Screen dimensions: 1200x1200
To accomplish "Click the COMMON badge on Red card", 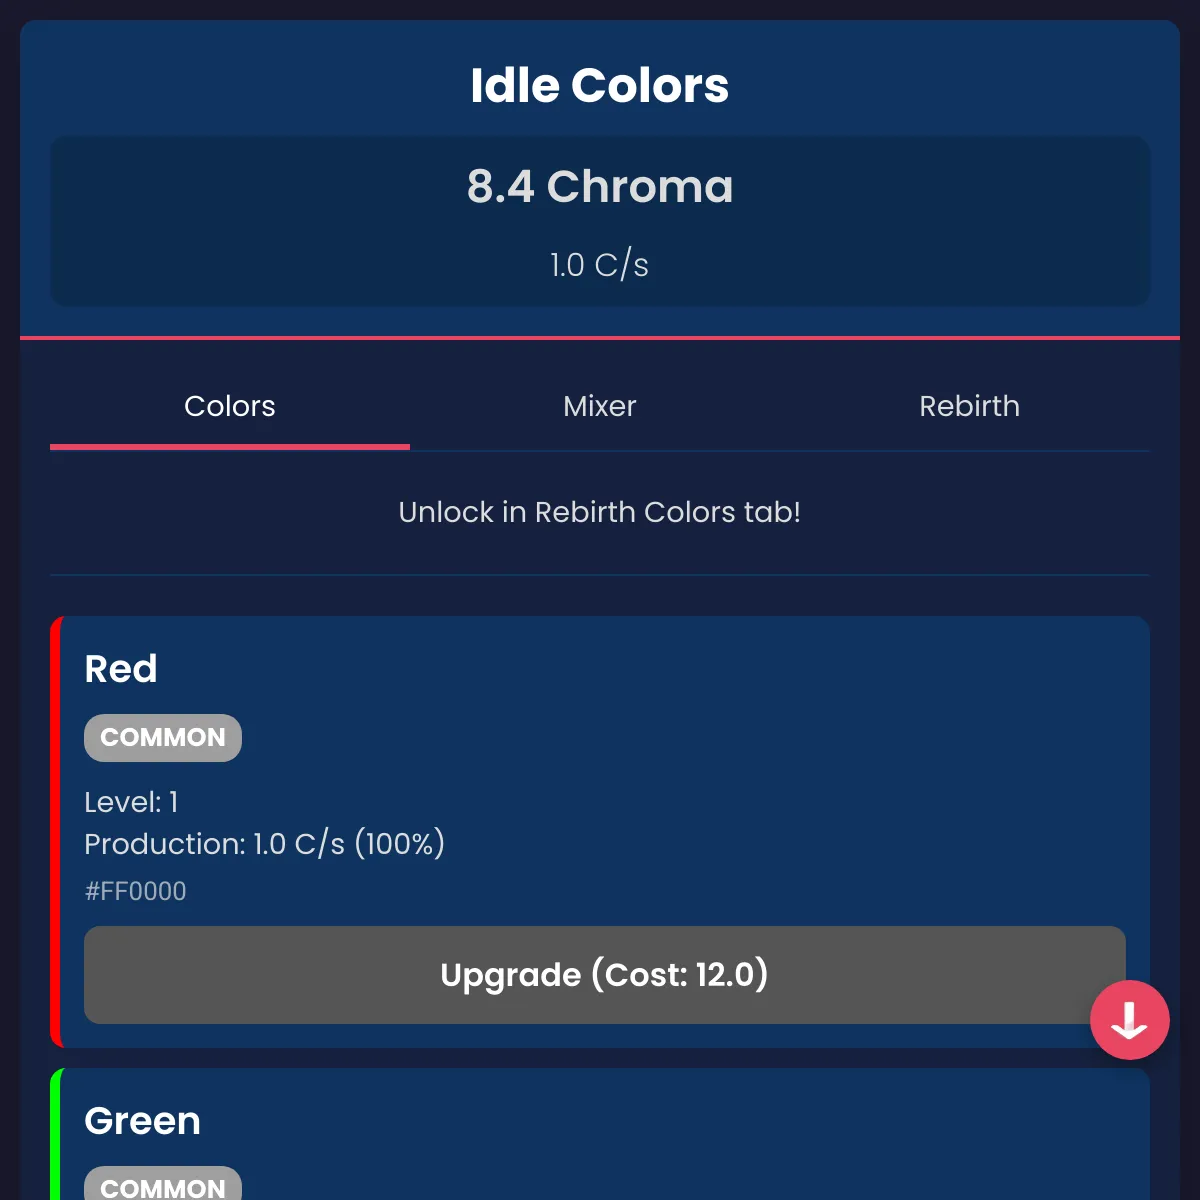I will [163, 738].
